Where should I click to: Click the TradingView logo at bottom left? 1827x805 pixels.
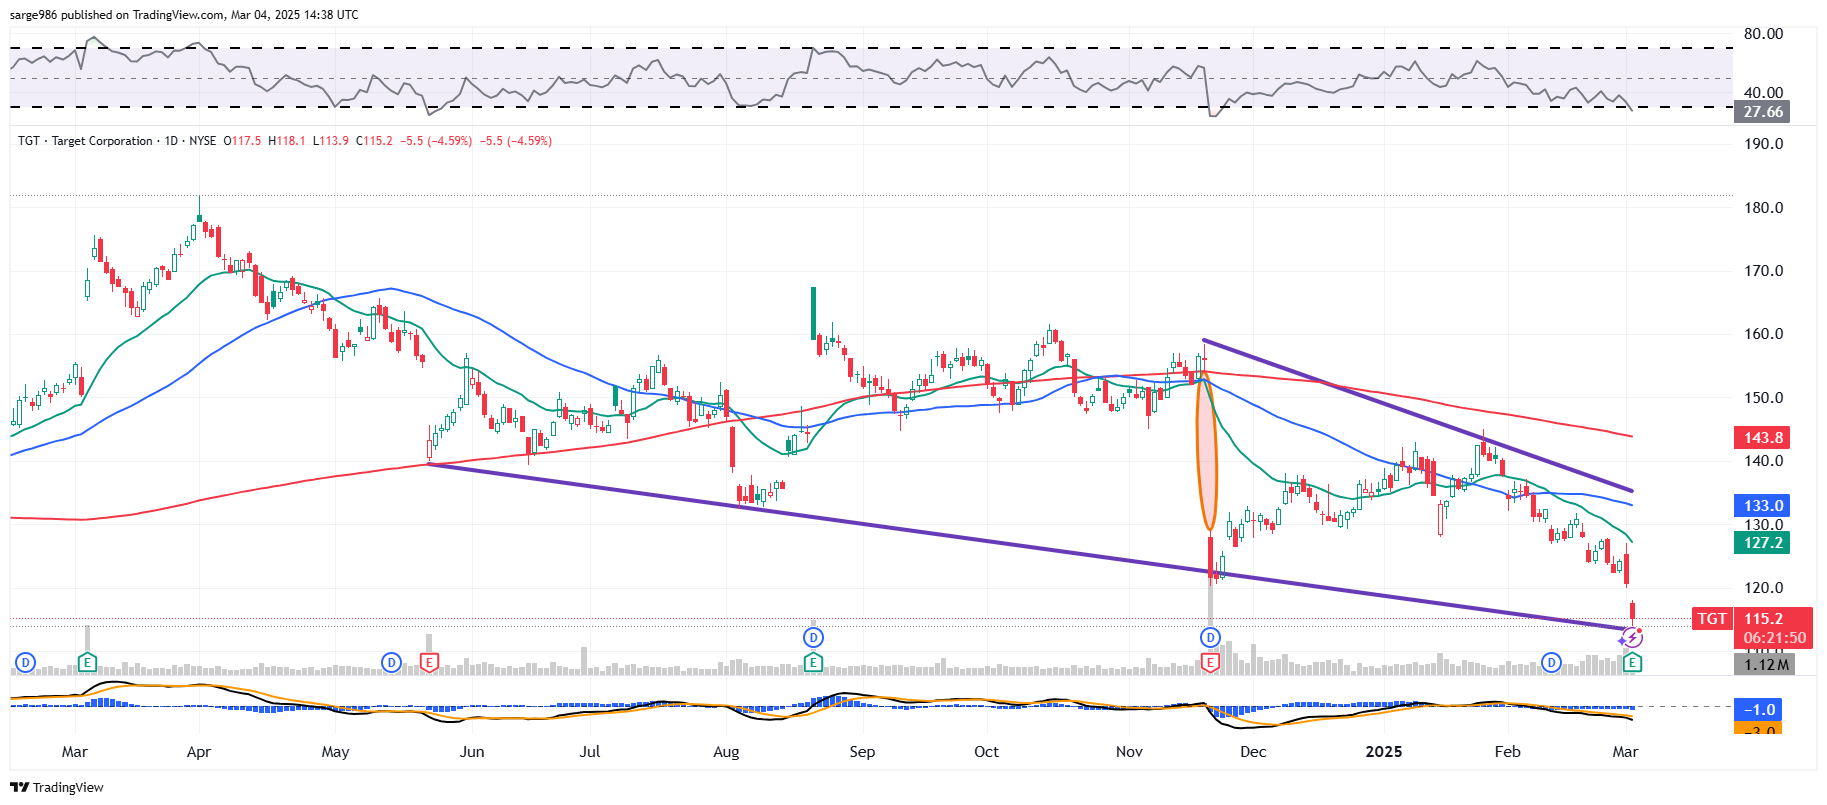[57, 787]
